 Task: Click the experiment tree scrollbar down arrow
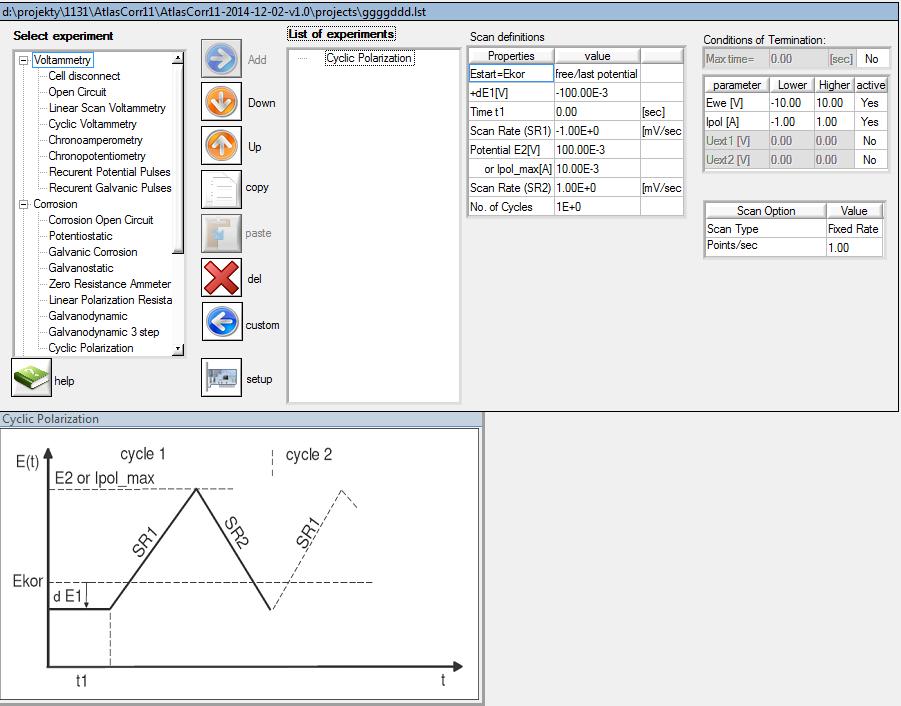point(178,349)
